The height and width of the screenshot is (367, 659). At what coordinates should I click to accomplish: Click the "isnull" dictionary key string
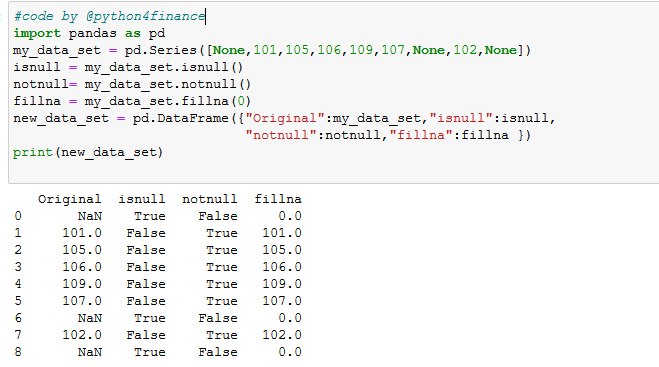tap(461, 118)
